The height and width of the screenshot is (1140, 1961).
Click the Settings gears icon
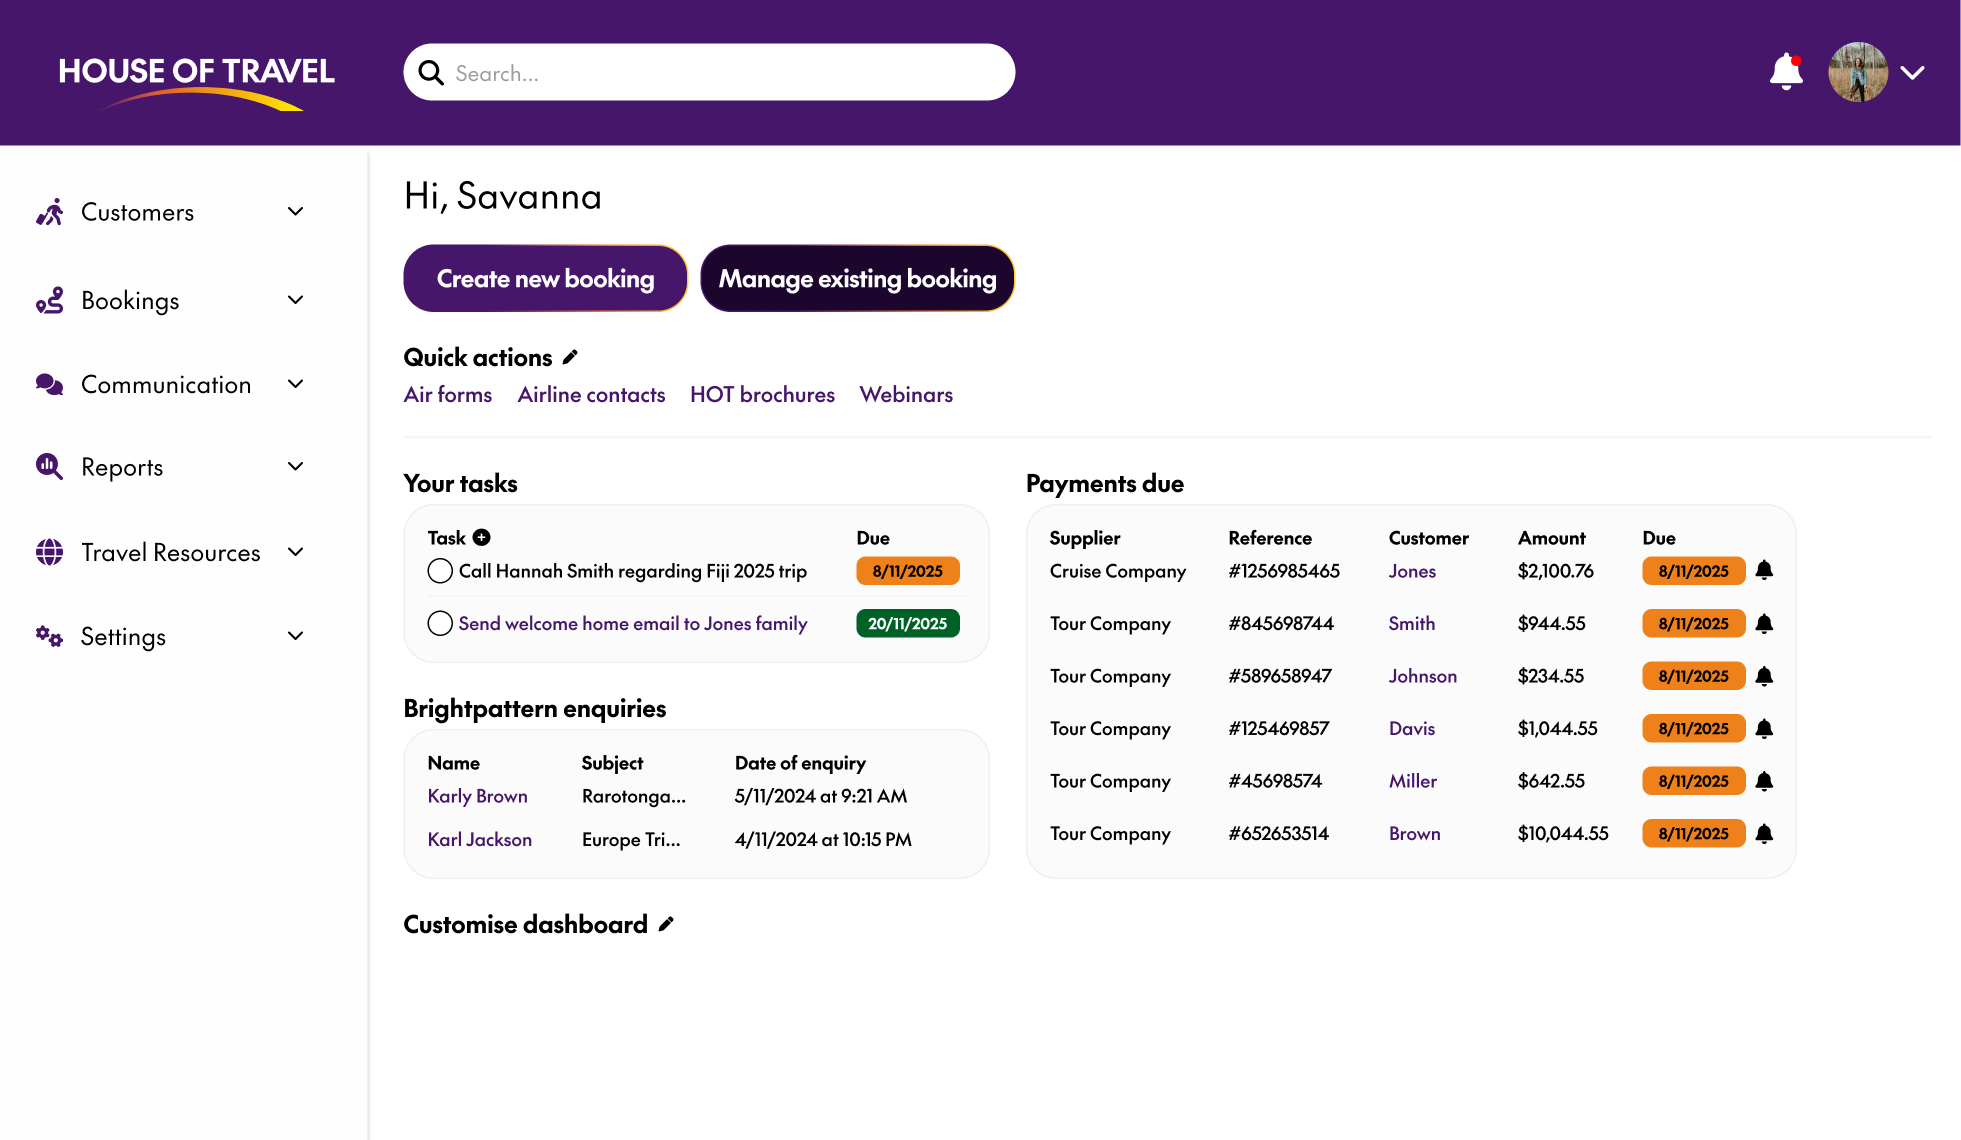click(x=50, y=636)
